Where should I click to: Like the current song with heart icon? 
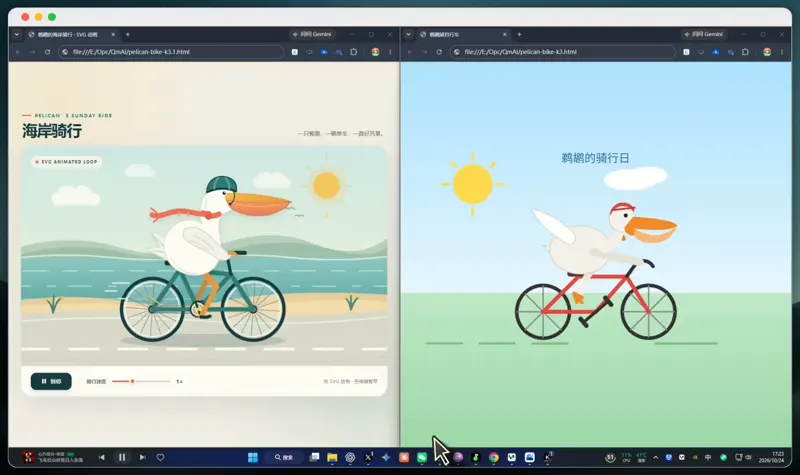point(160,457)
